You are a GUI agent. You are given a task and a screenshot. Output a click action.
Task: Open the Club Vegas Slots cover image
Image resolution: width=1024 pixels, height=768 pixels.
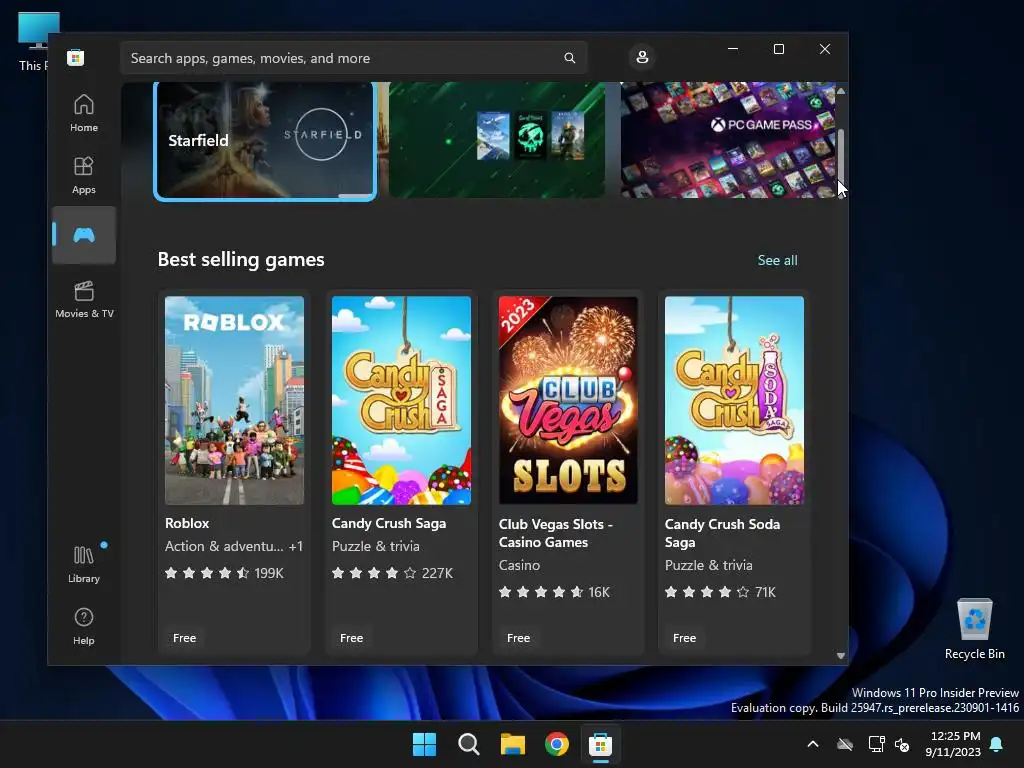(x=568, y=400)
